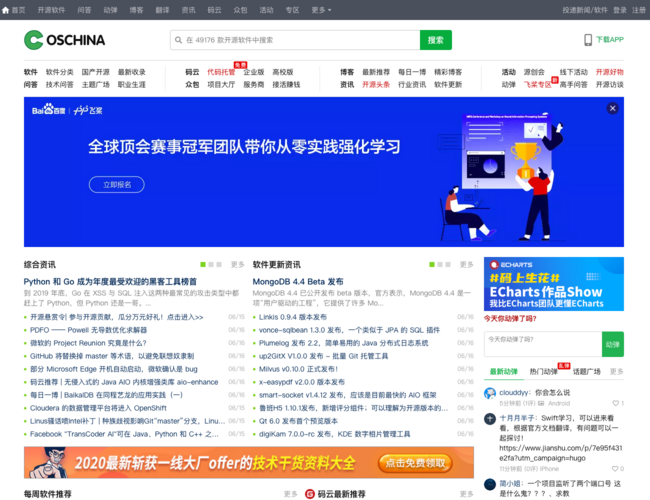Open 翻译 in the top navigation bar
Image resolution: width=650 pixels, height=500 pixels.
click(162, 9)
